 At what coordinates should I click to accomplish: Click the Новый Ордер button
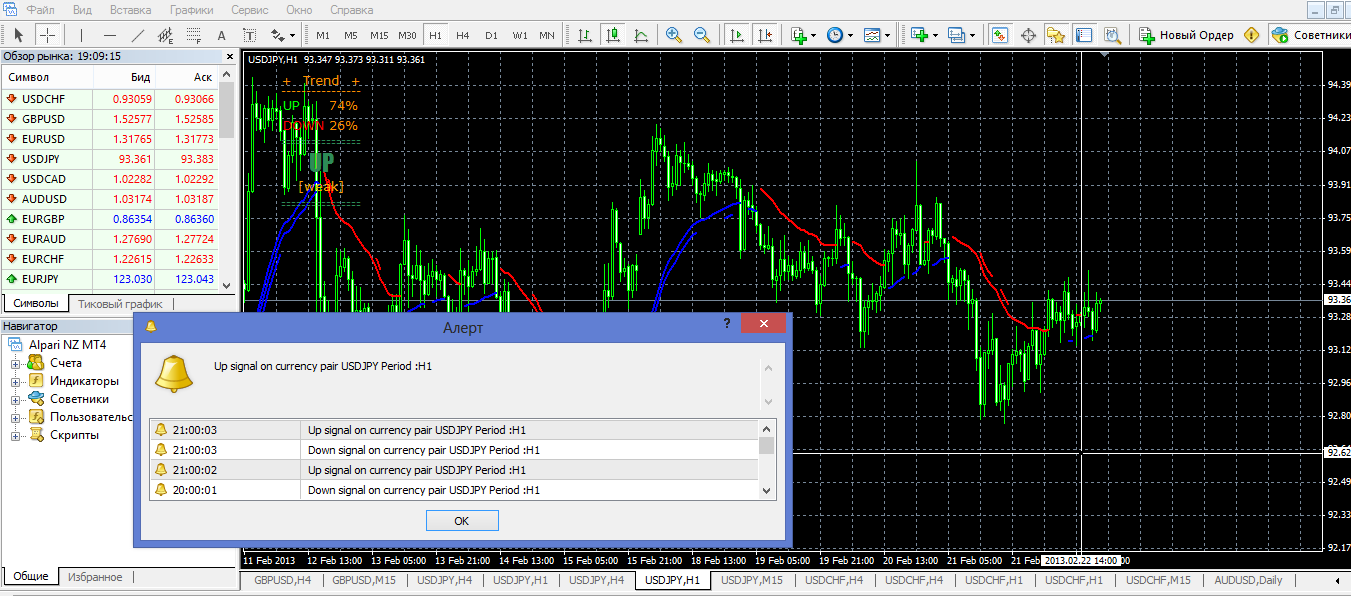pos(1187,35)
